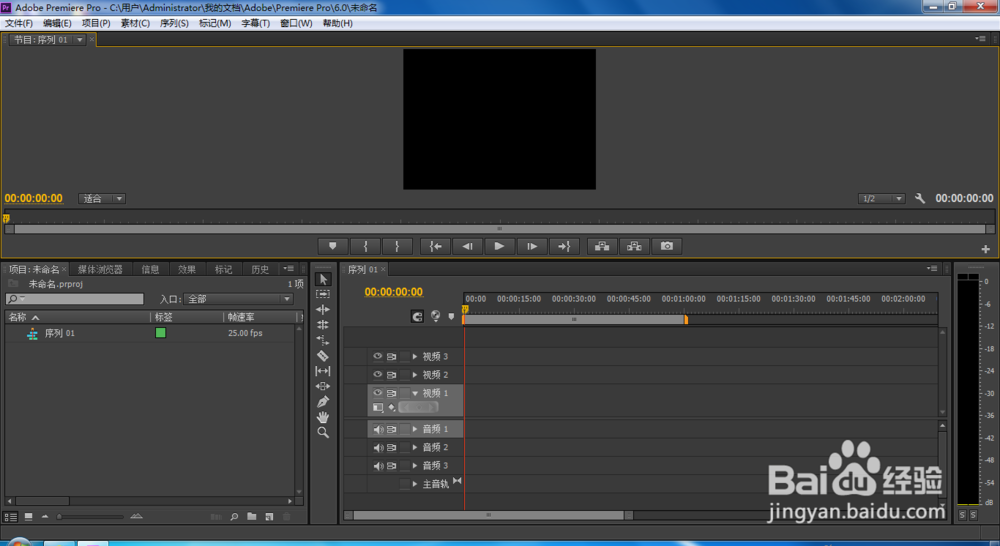The image size is (1000, 546).
Task: Toggle visibility eye of 视频 2 track
Action: (x=378, y=374)
